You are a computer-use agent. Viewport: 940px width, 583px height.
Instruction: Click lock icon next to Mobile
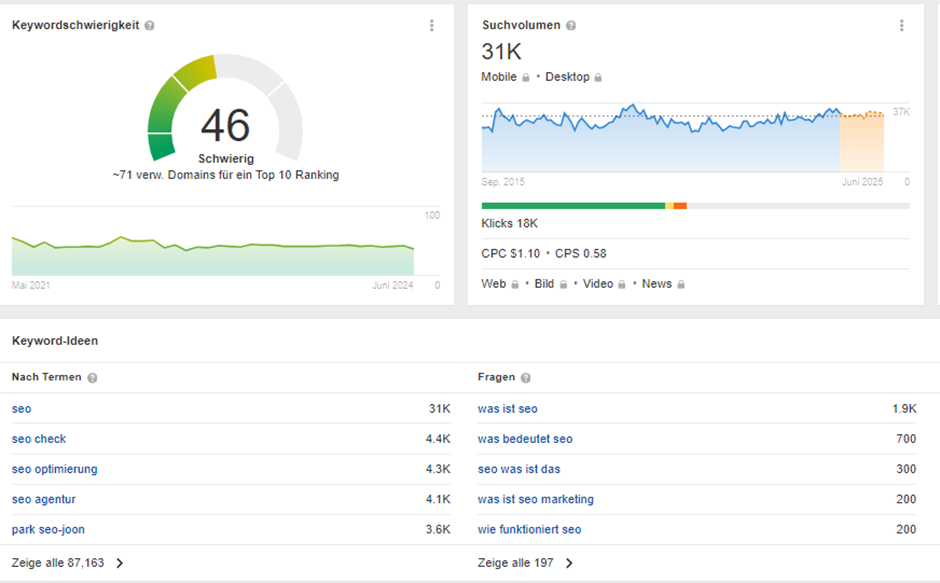coord(526,78)
